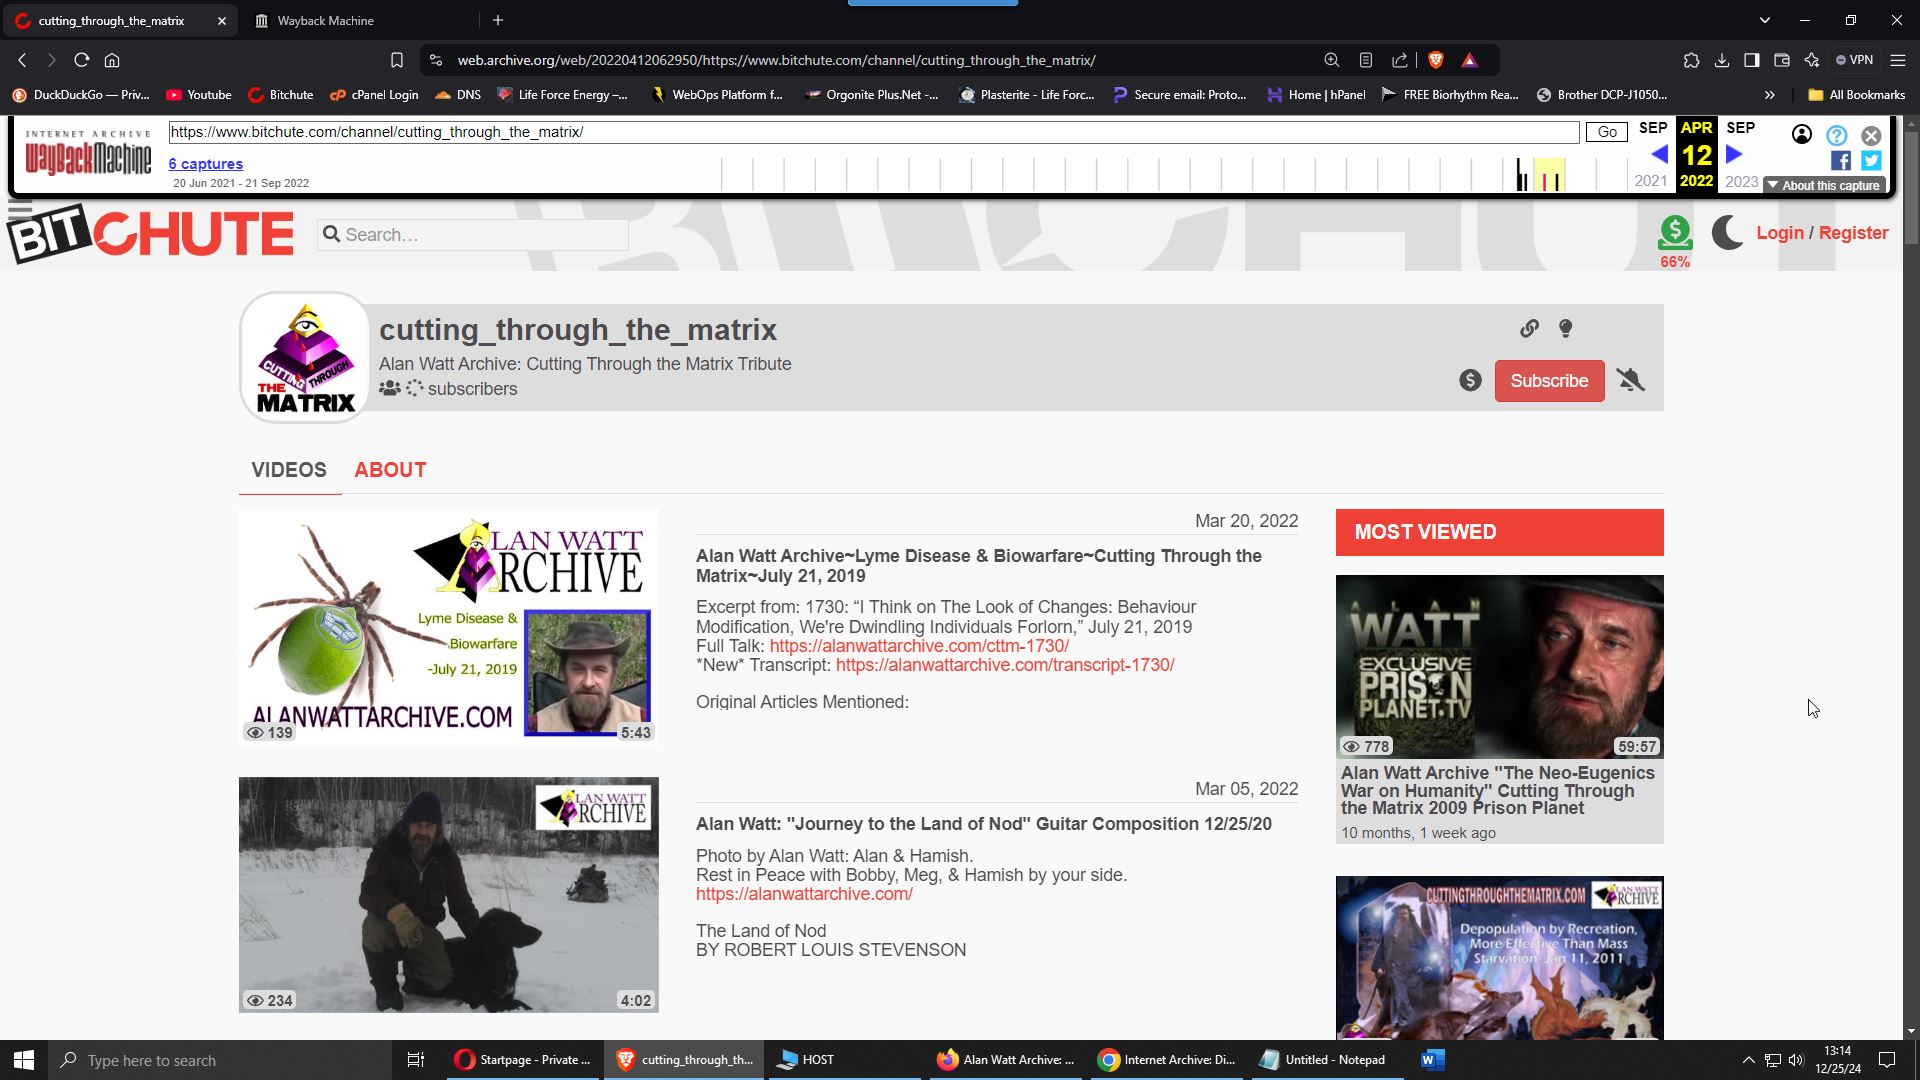Expand About this capture dropdown

[1824, 186]
